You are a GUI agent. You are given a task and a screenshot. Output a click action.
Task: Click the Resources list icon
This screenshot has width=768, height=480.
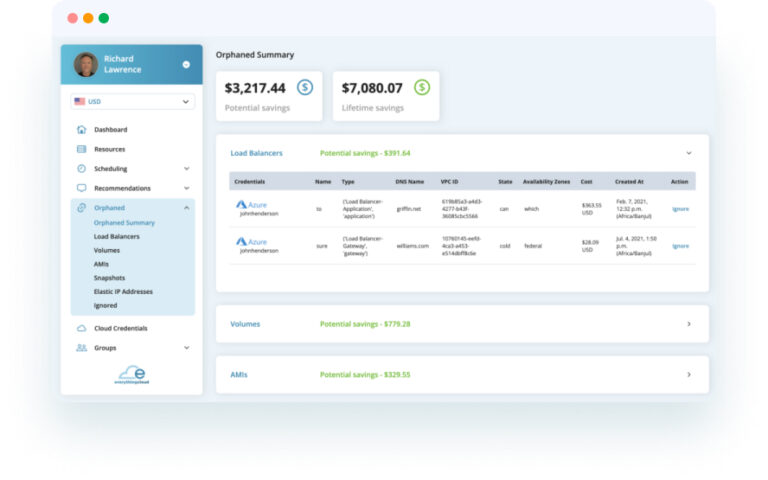click(x=81, y=149)
